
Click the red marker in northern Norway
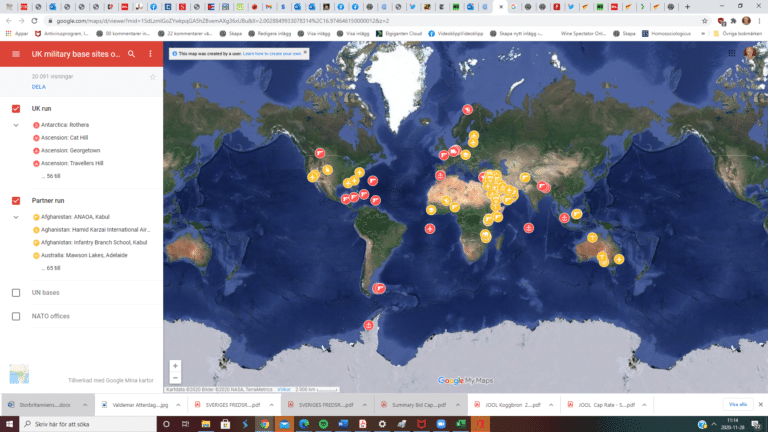point(467,109)
